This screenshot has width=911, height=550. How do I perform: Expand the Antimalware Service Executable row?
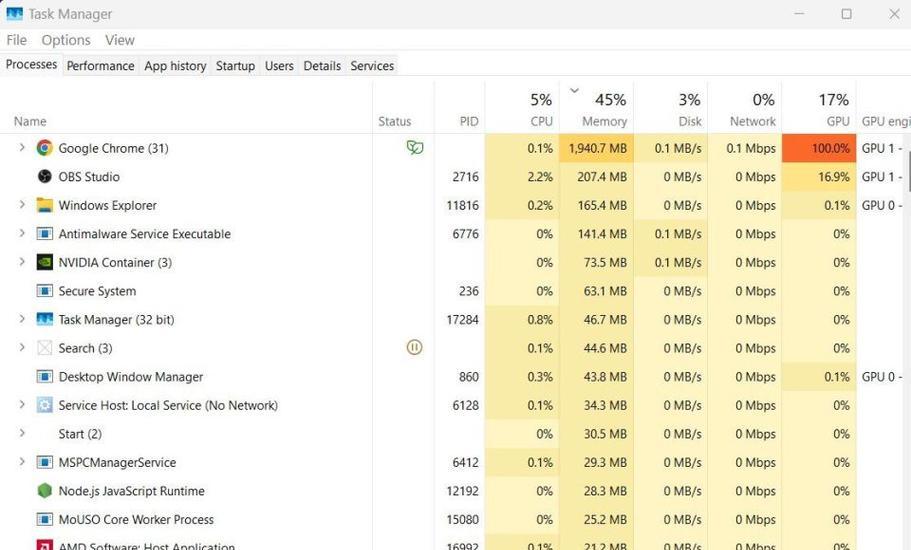pyautogui.click(x=22, y=233)
